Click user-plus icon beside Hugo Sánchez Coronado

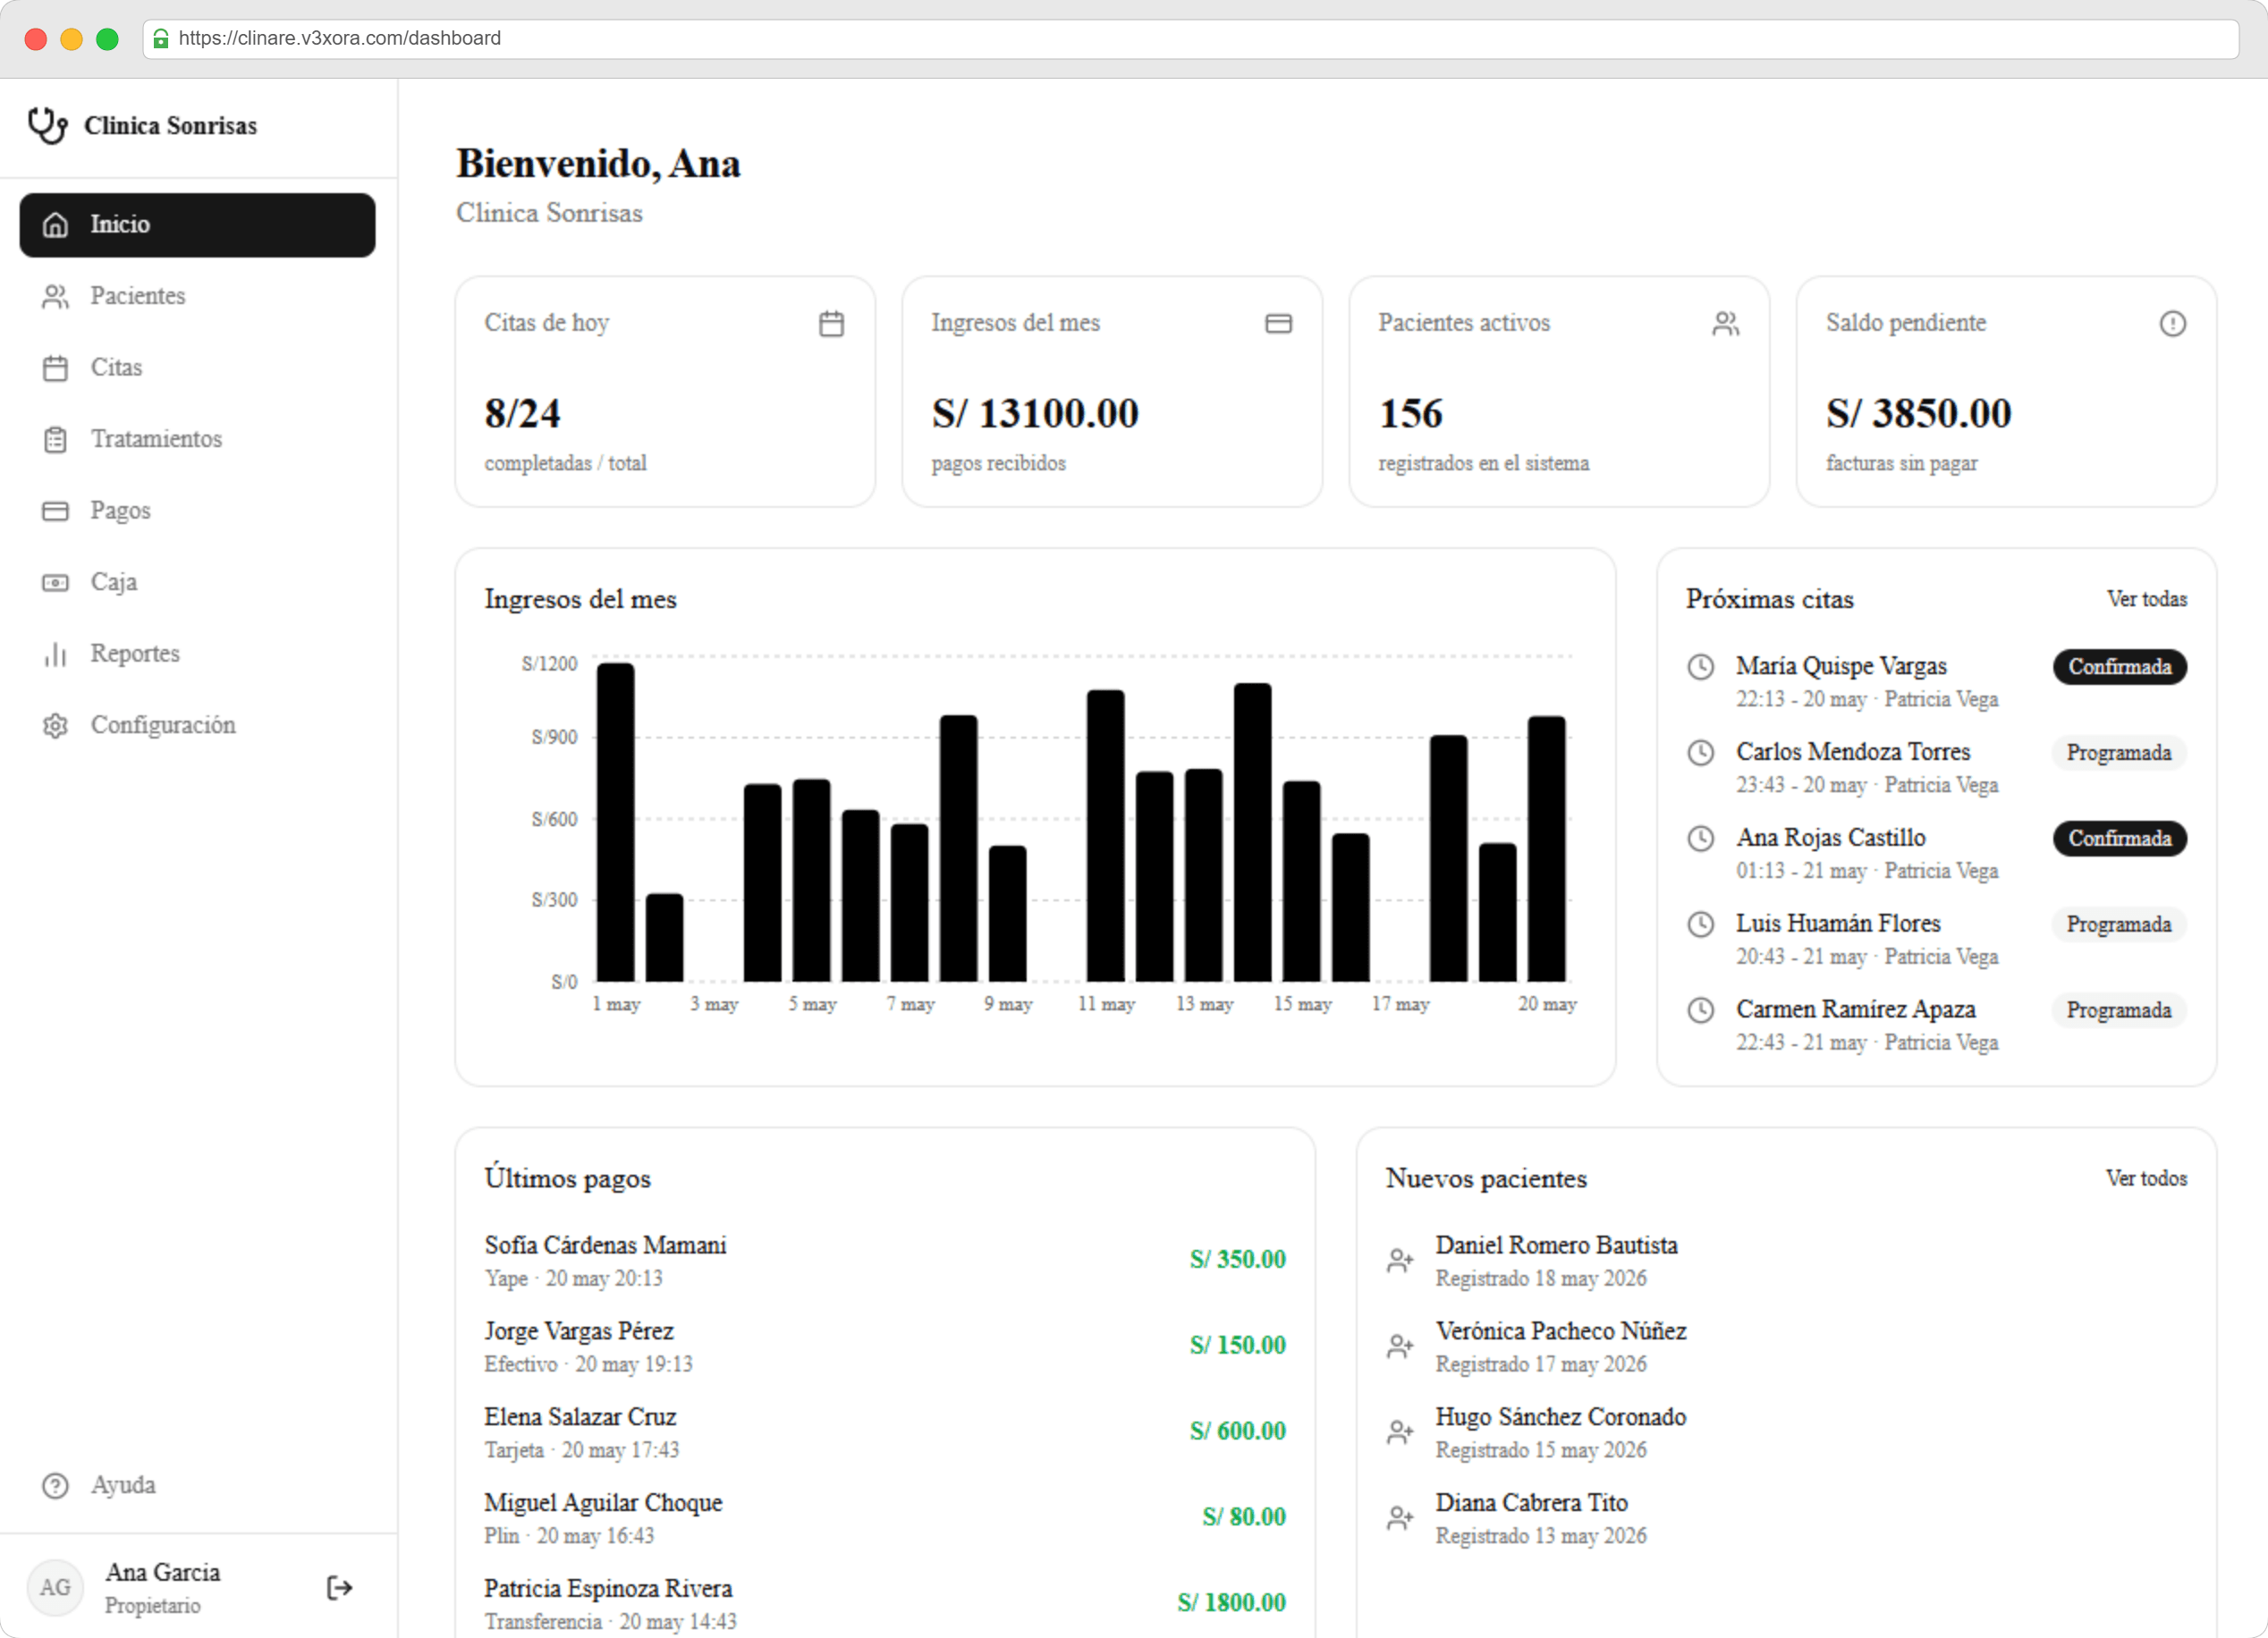[x=1400, y=1433]
